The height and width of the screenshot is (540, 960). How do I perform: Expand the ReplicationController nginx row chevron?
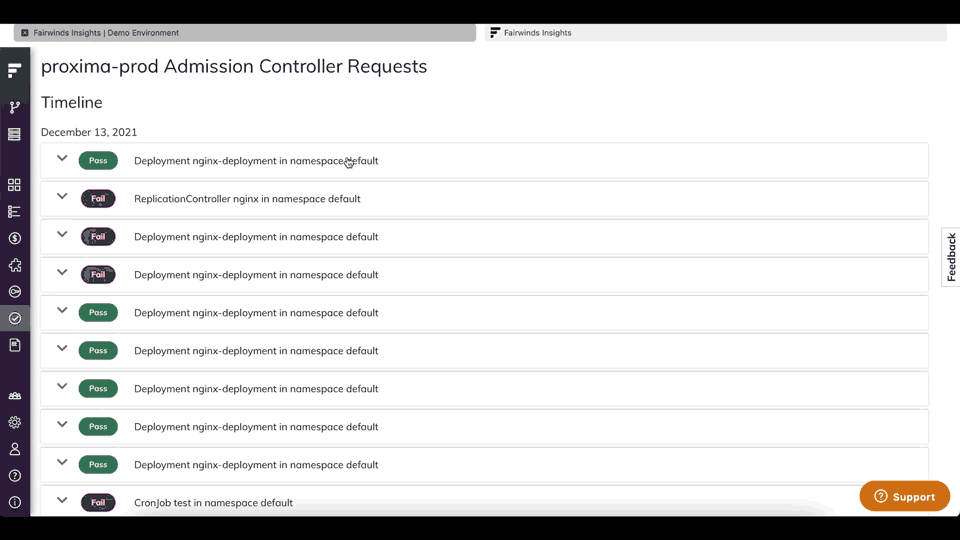62,197
